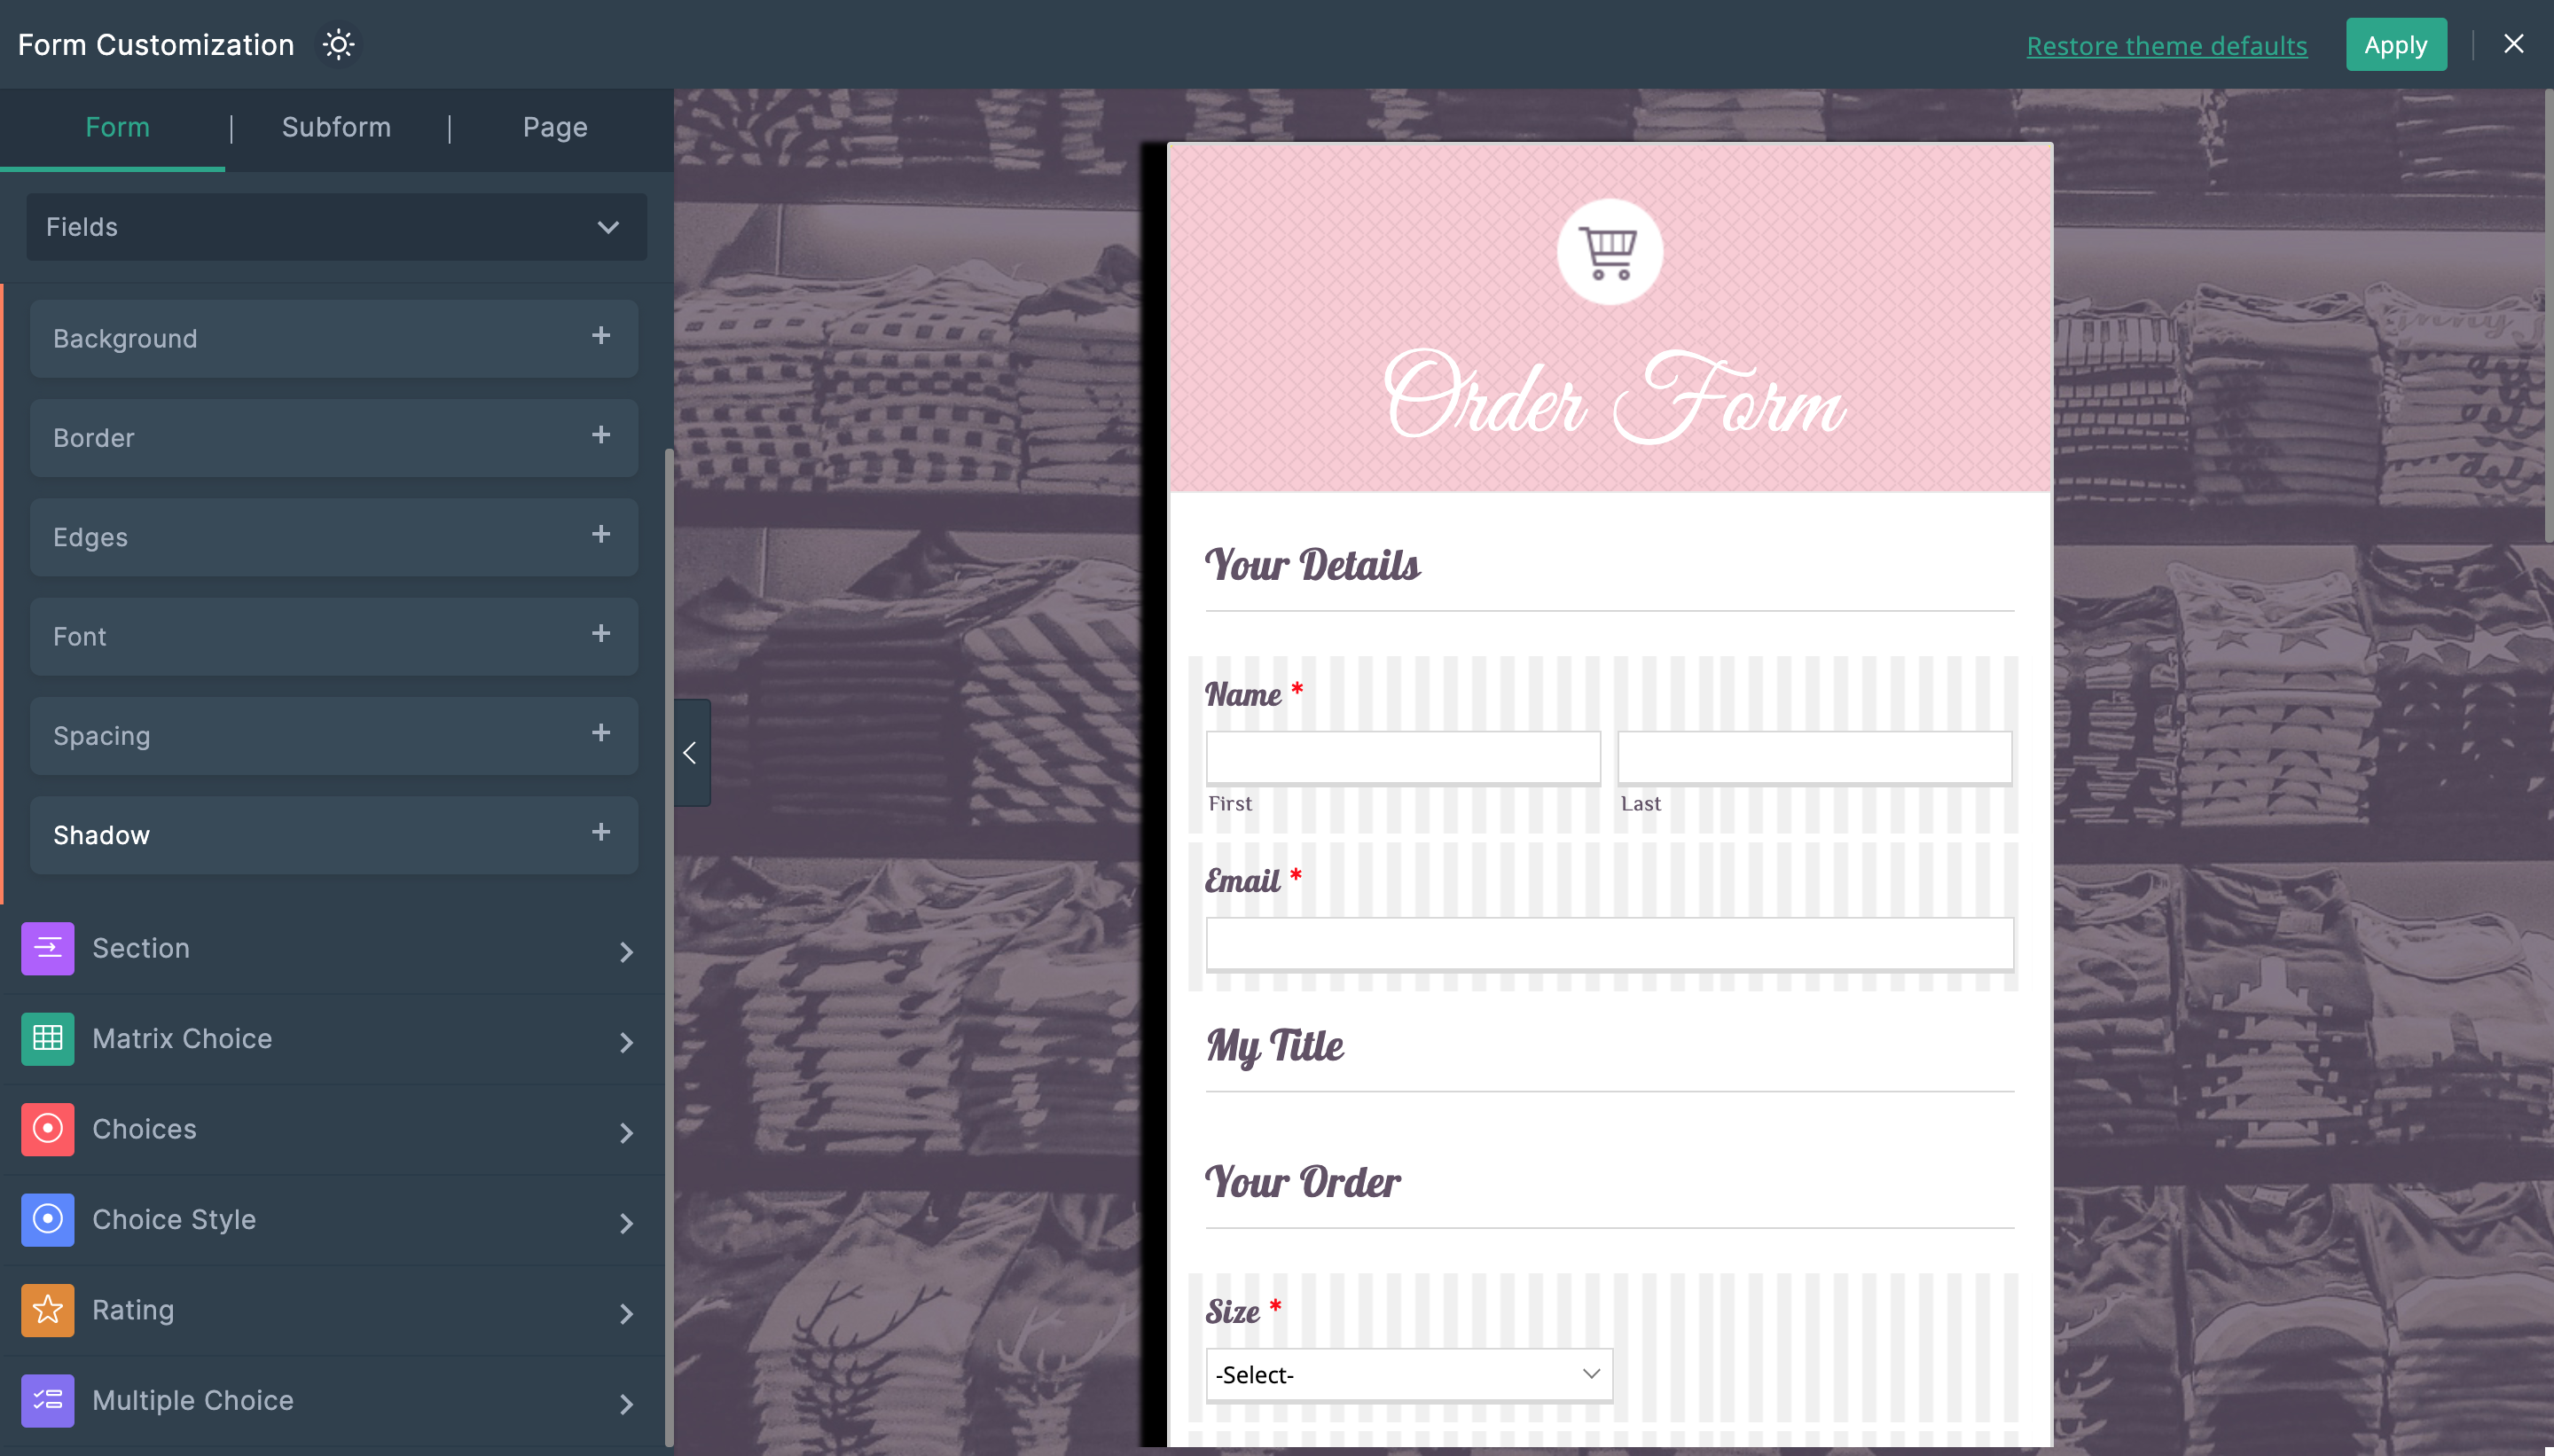Image resolution: width=2554 pixels, height=1456 pixels.
Task: Click the Matrix Choice element icon
Action: pos(45,1038)
